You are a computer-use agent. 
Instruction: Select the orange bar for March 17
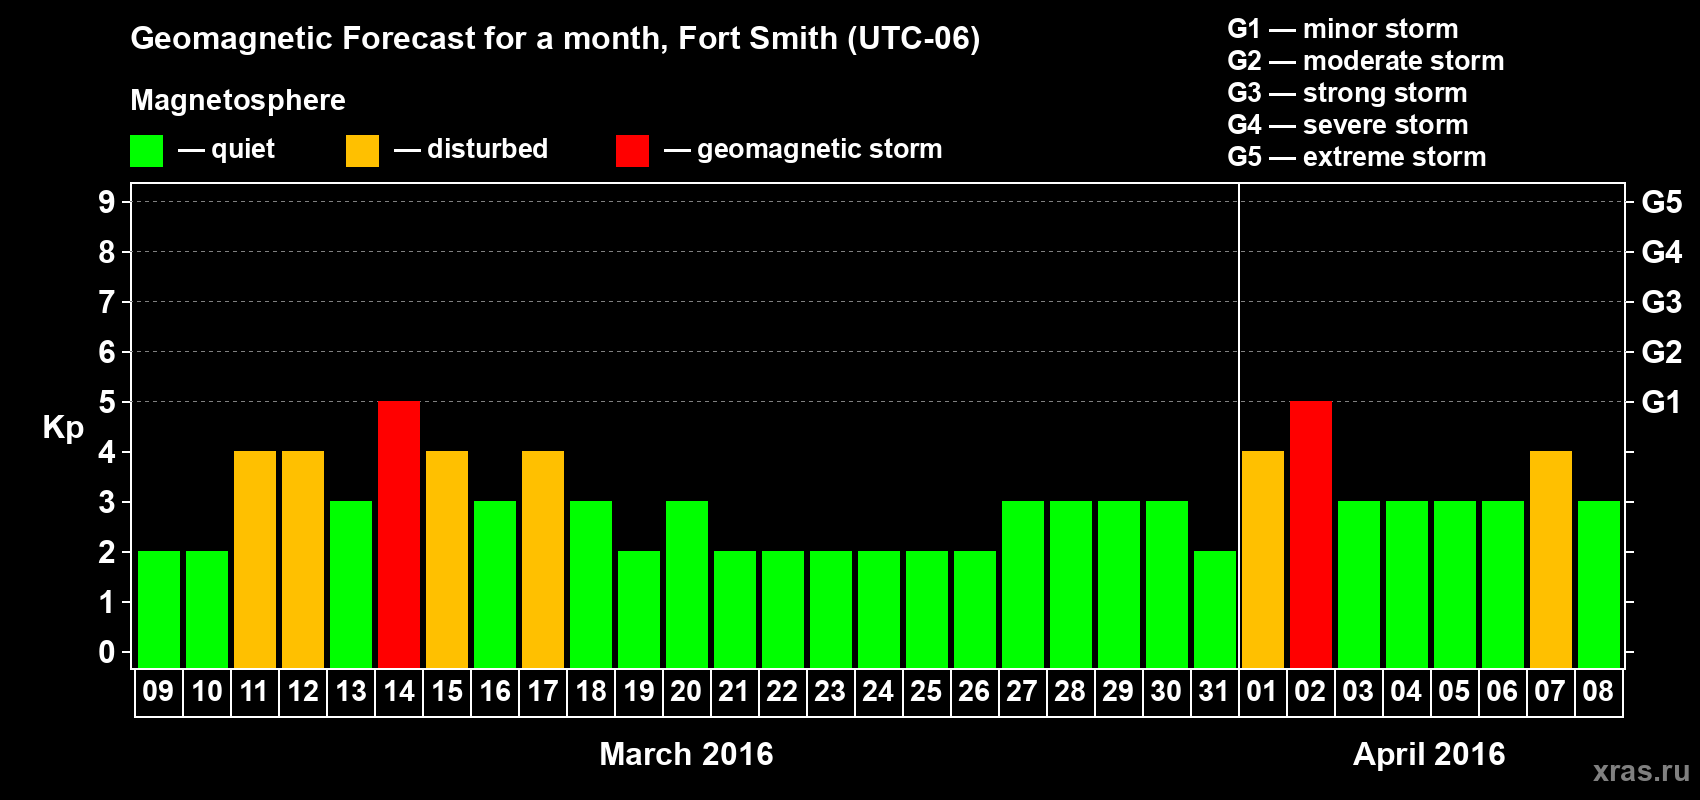click(x=543, y=559)
